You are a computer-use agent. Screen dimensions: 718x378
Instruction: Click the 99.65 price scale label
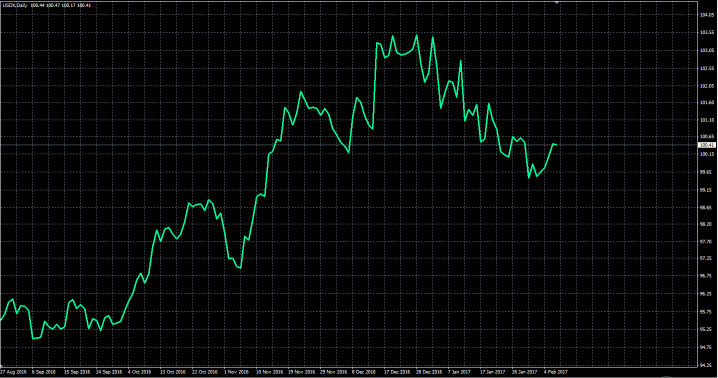coord(706,173)
